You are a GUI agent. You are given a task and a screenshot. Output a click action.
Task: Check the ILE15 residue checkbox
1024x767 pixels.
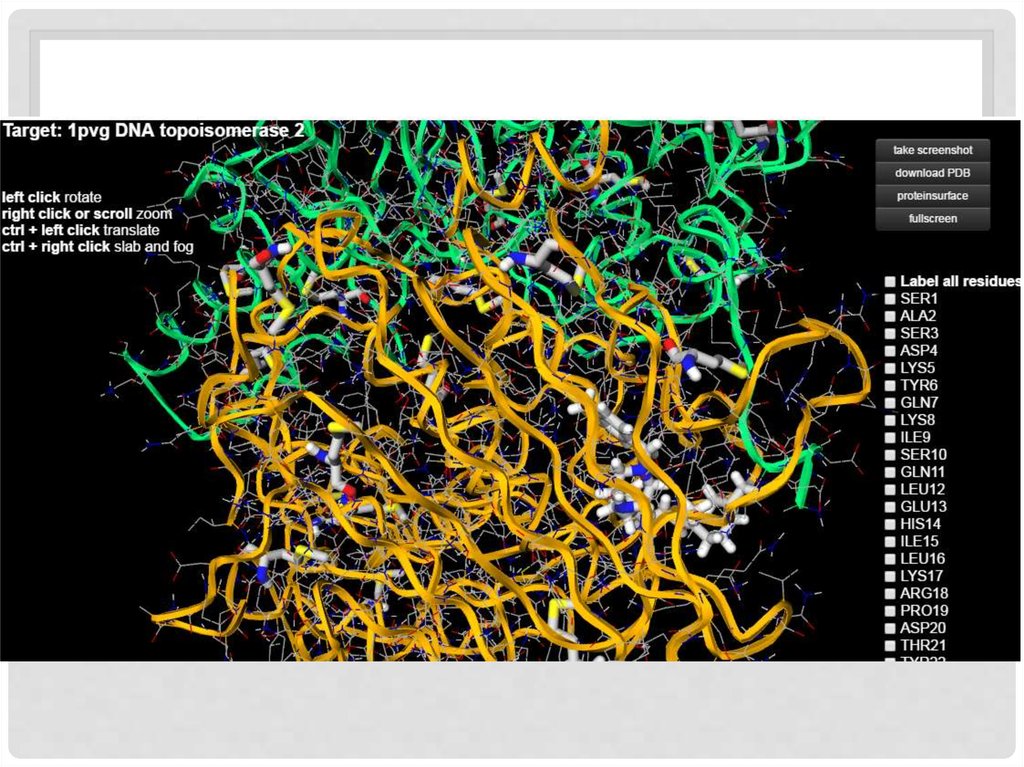tap(890, 542)
